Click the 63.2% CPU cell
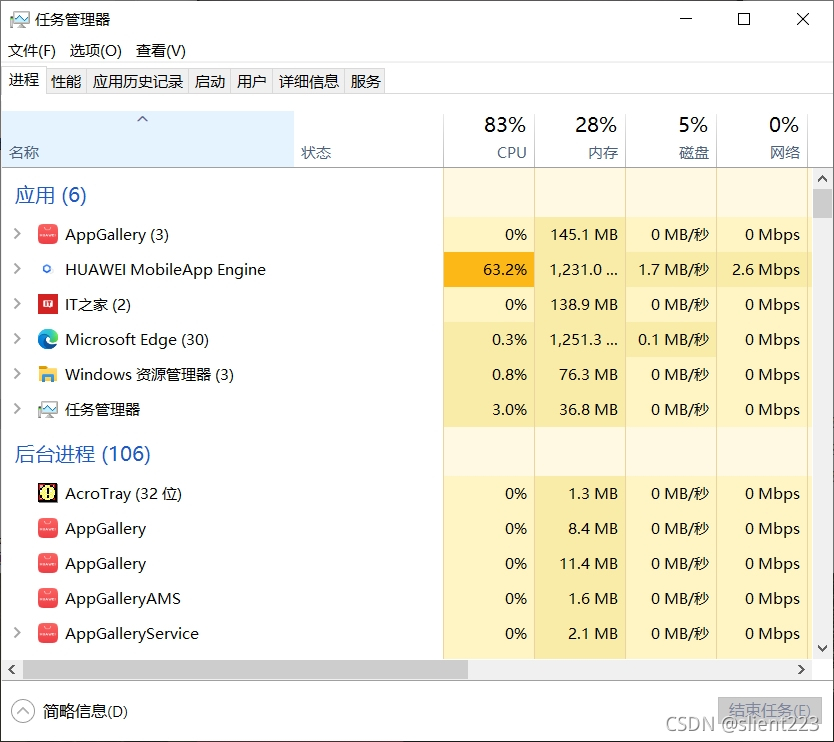 [489, 270]
